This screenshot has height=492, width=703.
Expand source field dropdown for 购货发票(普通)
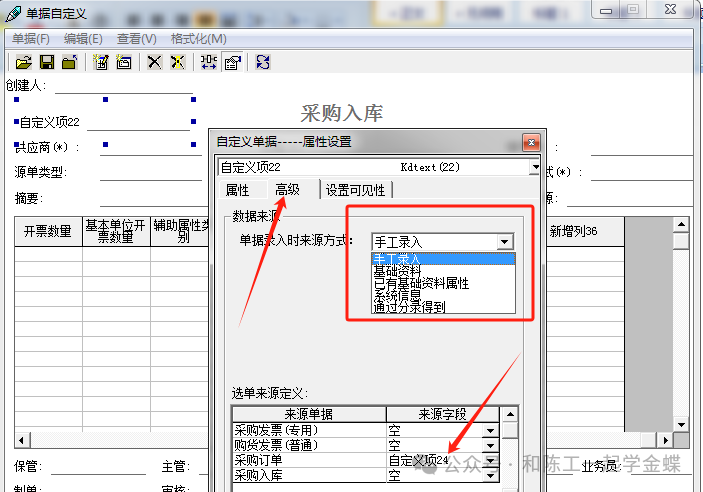490,445
